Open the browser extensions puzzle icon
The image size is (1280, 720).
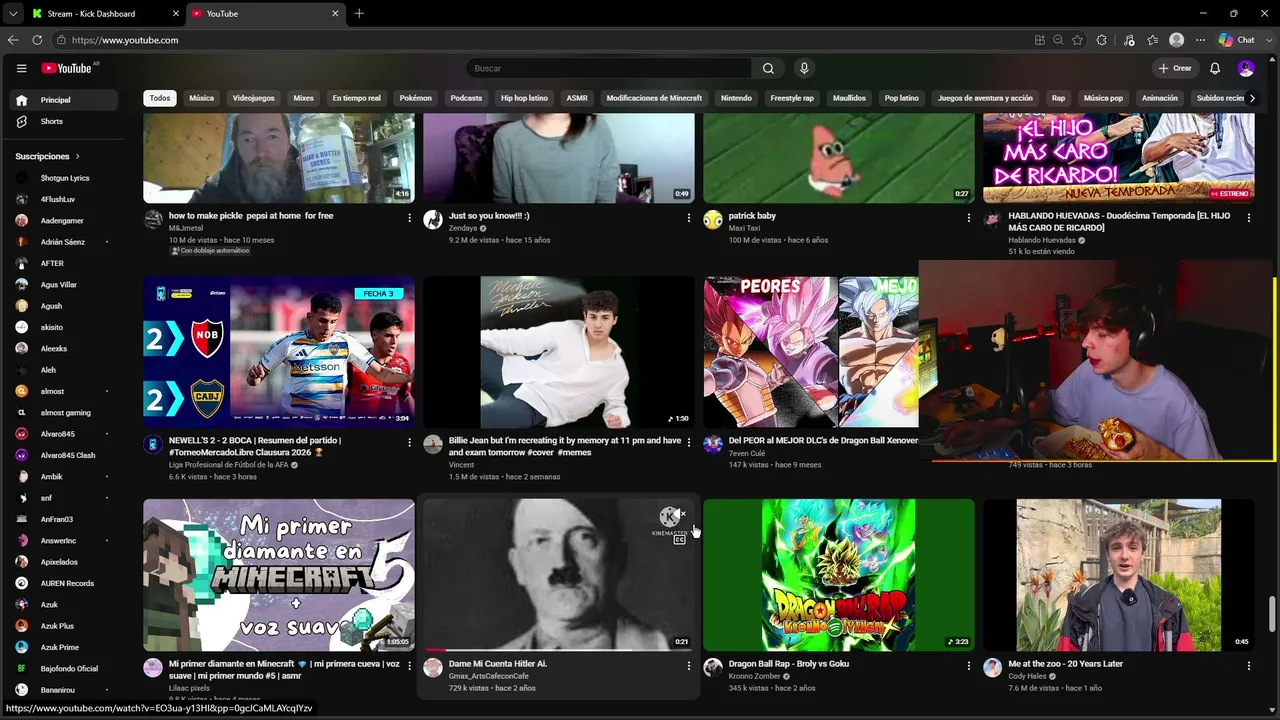click(x=1102, y=40)
